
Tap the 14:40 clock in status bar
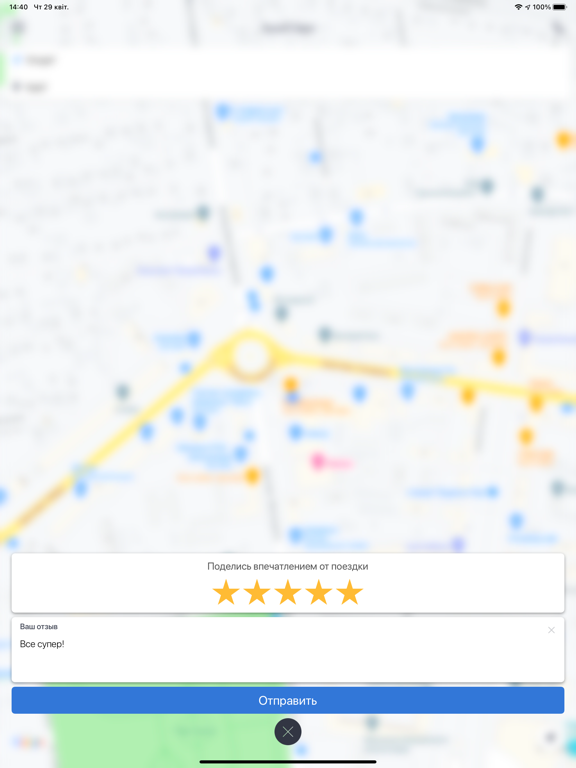pyautogui.click(x=19, y=7)
